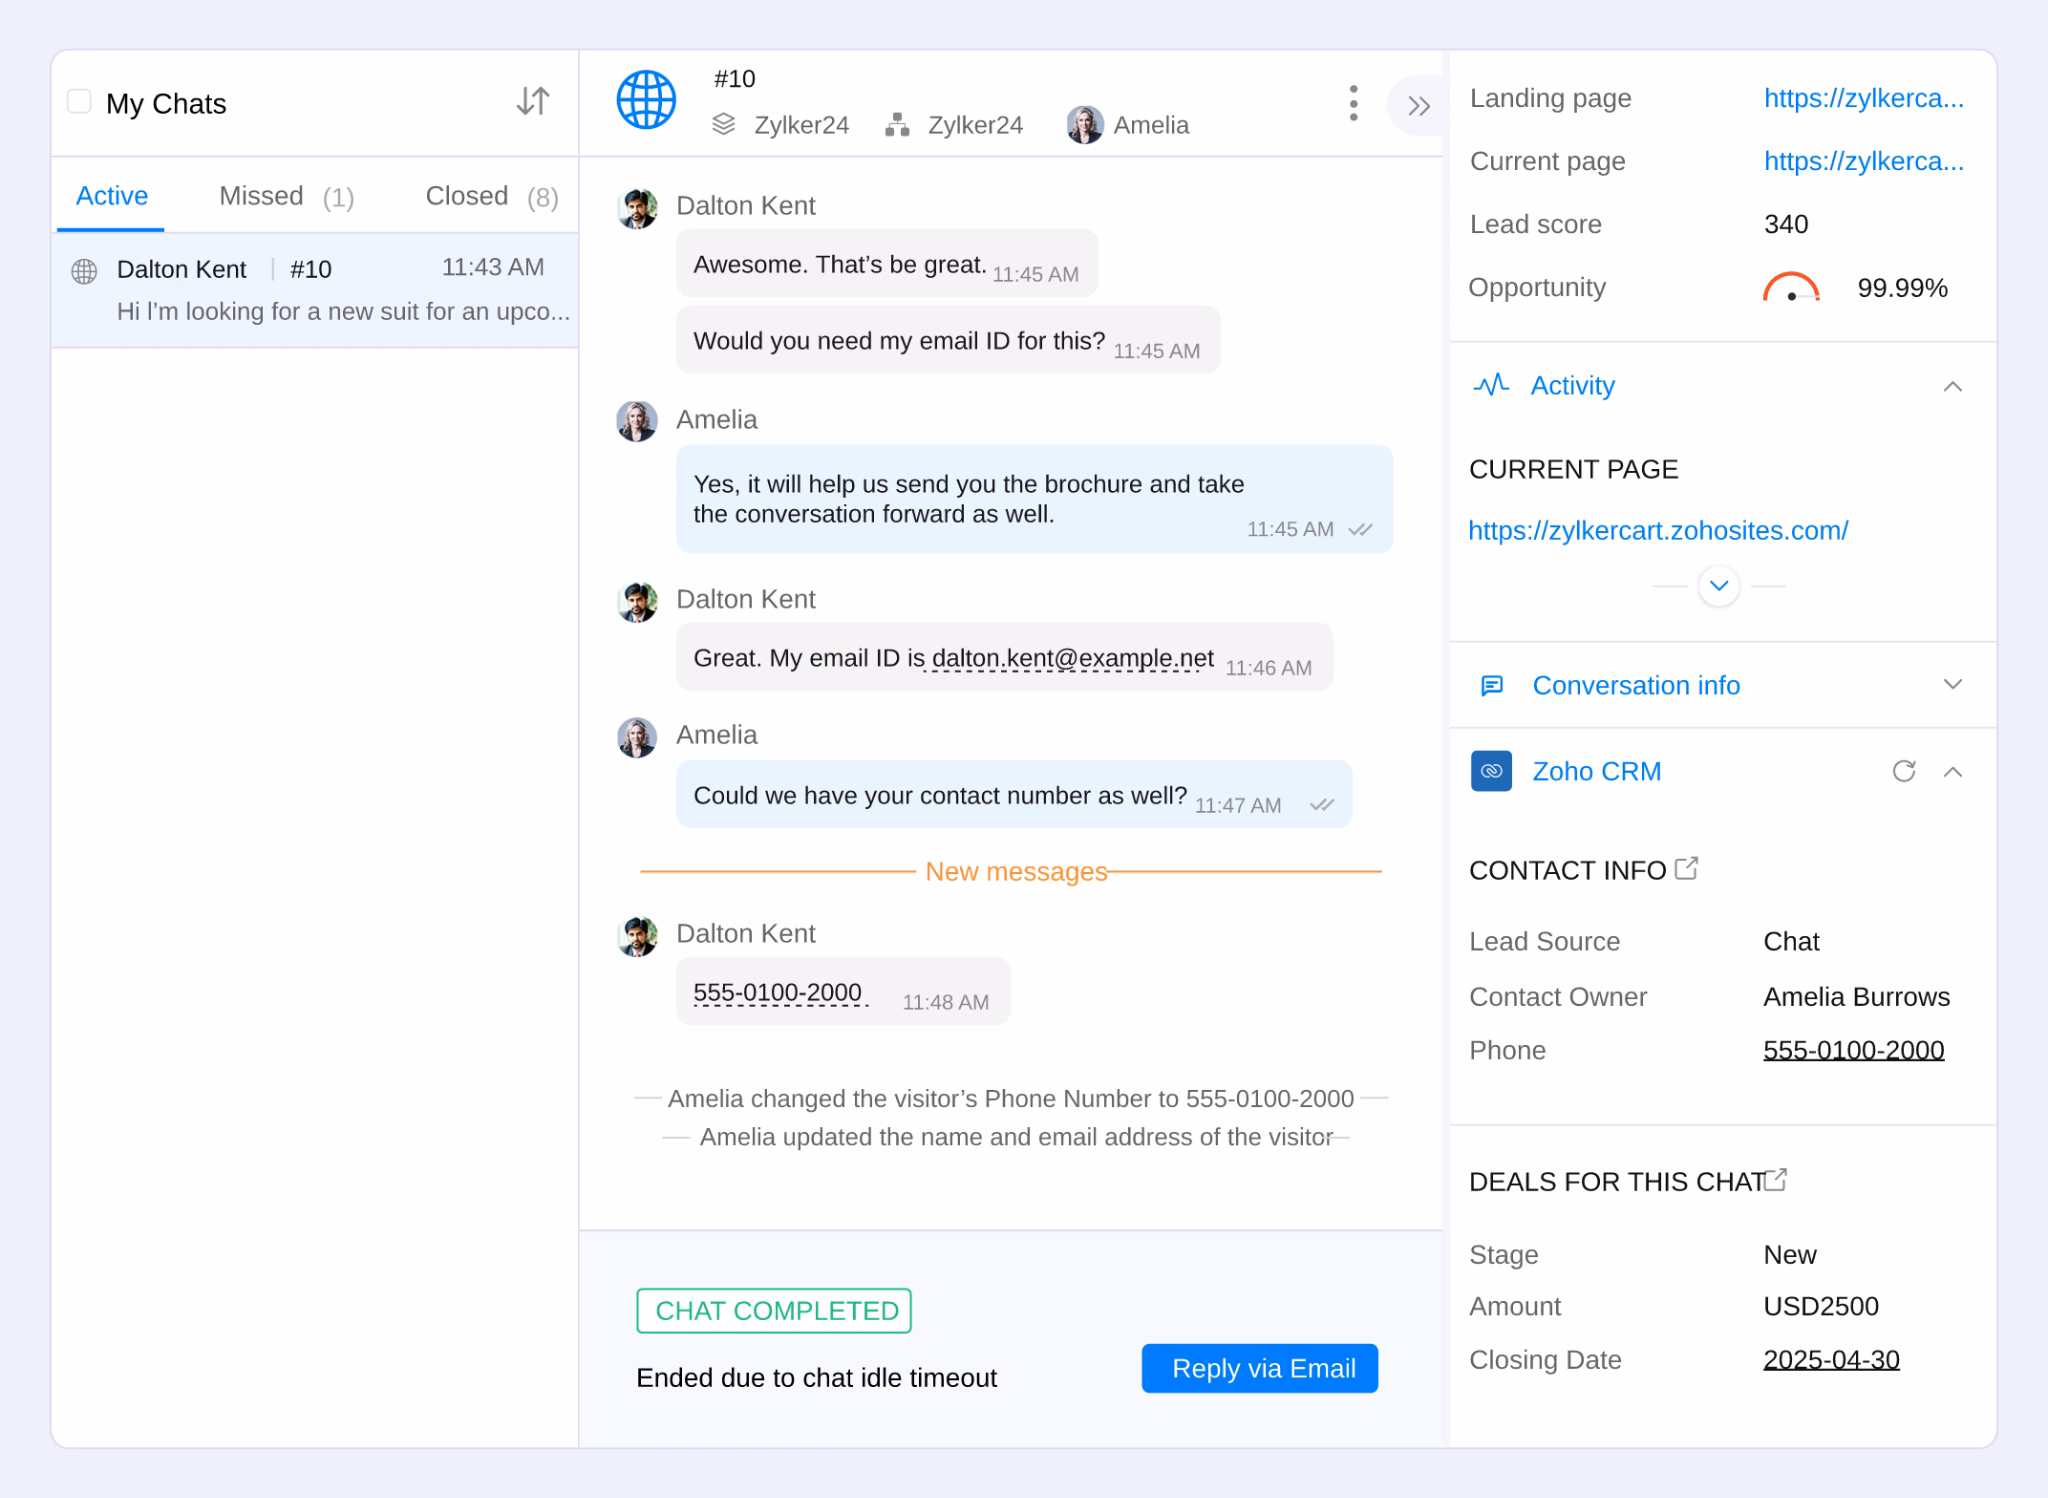
Task: Open Contact Info in new window icon
Action: [1686, 868]
